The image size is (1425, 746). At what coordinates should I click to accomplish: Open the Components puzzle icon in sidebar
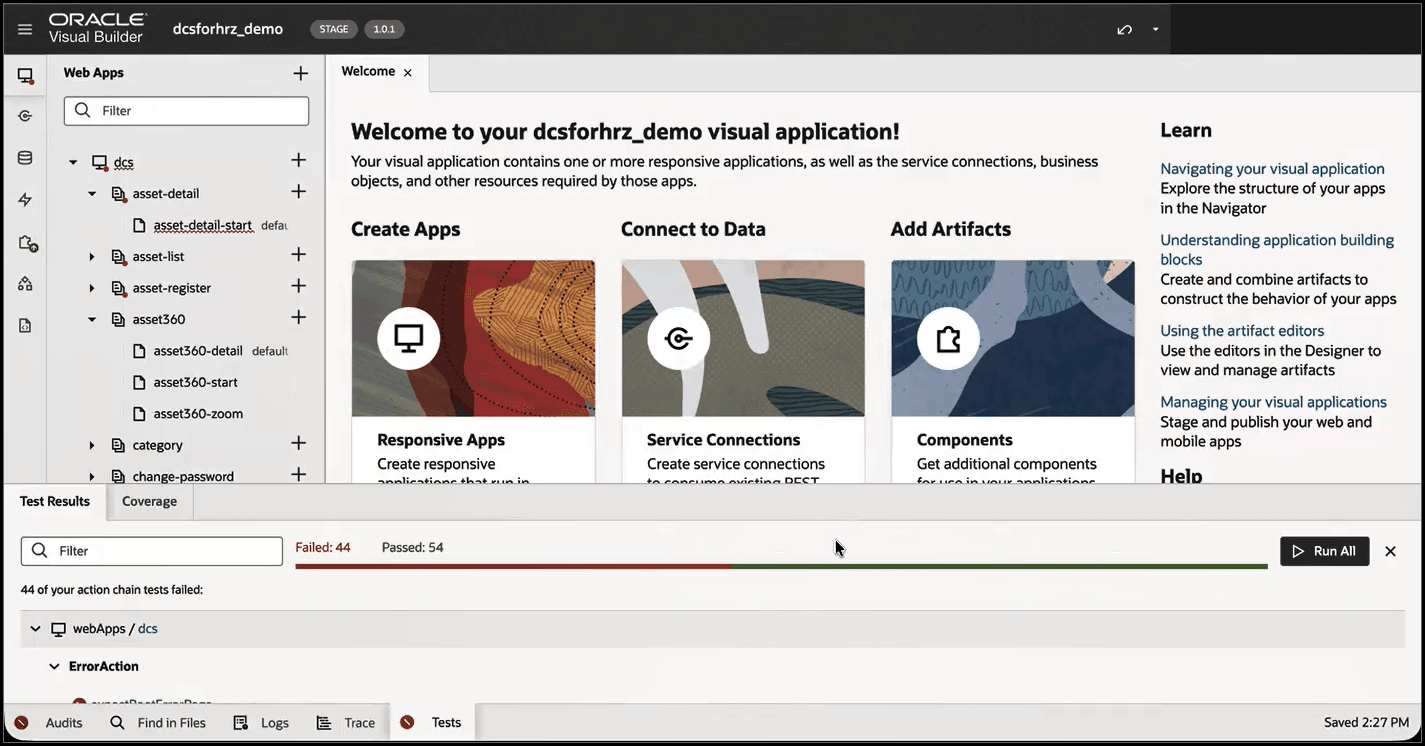pos(27,243)
